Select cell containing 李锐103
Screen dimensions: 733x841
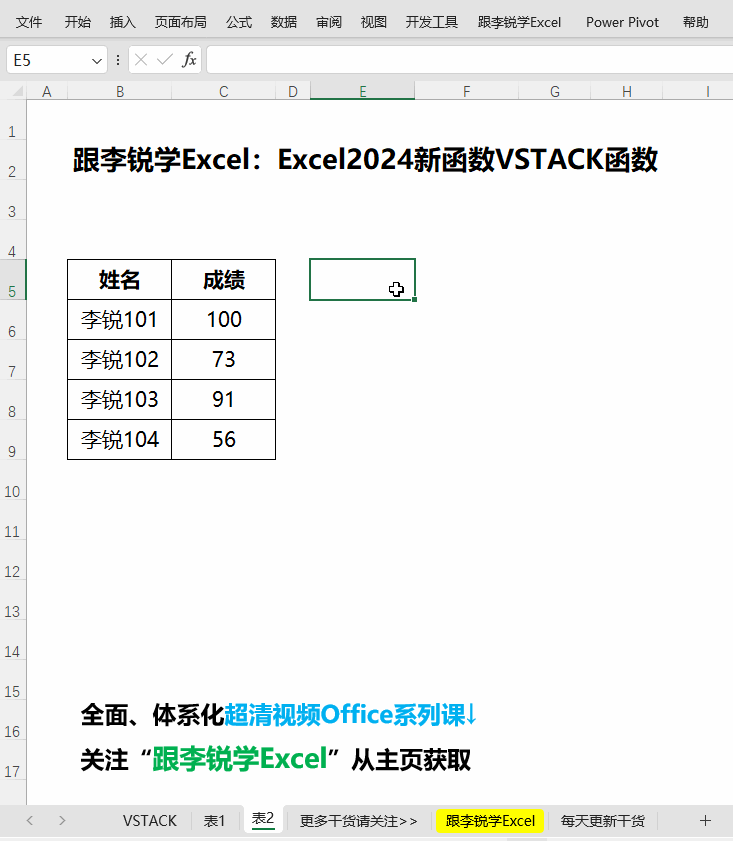click(x=120, y=400)
